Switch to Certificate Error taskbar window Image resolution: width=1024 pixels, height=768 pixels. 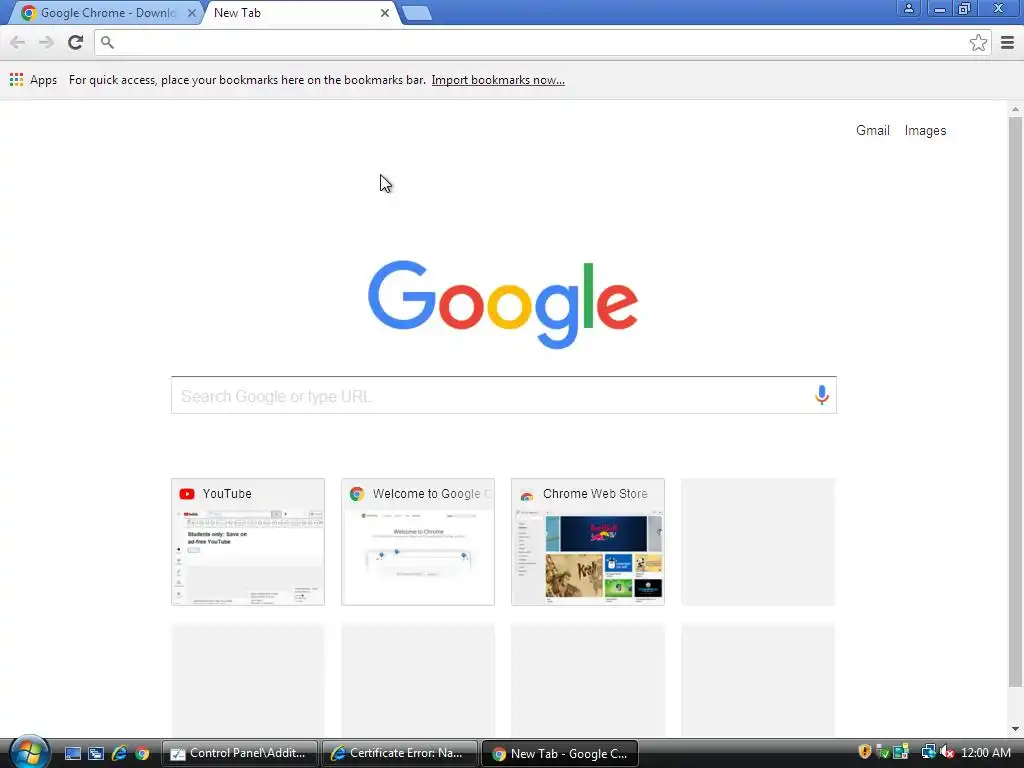pyautogui.click(x=400, y=754)
